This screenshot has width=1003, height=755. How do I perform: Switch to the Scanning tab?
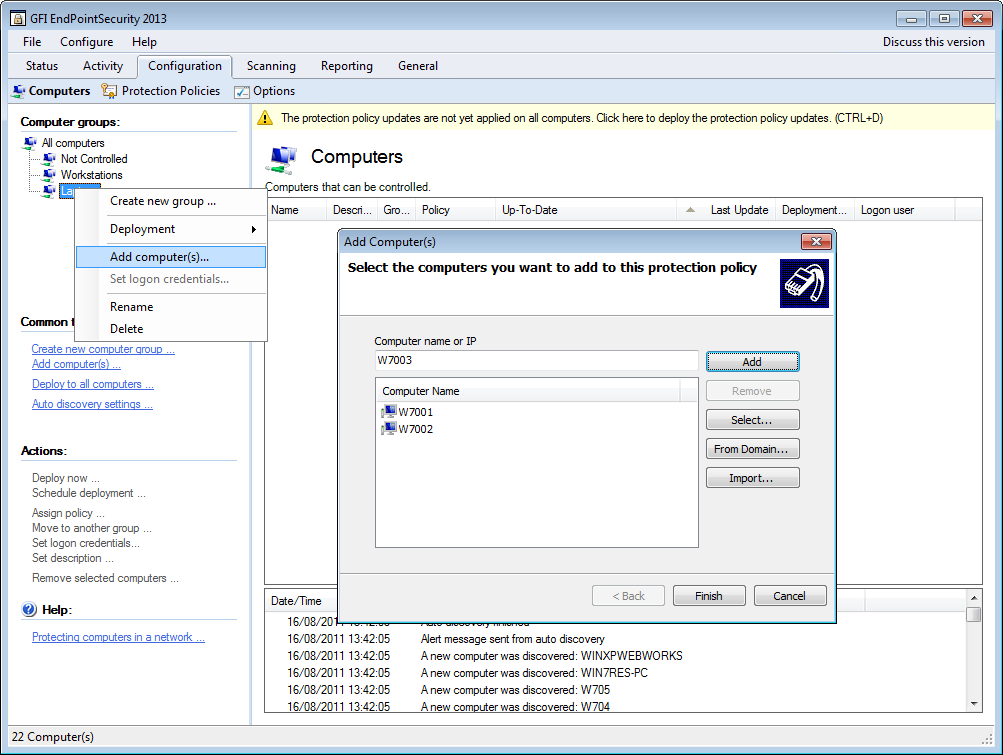[271, 66]
